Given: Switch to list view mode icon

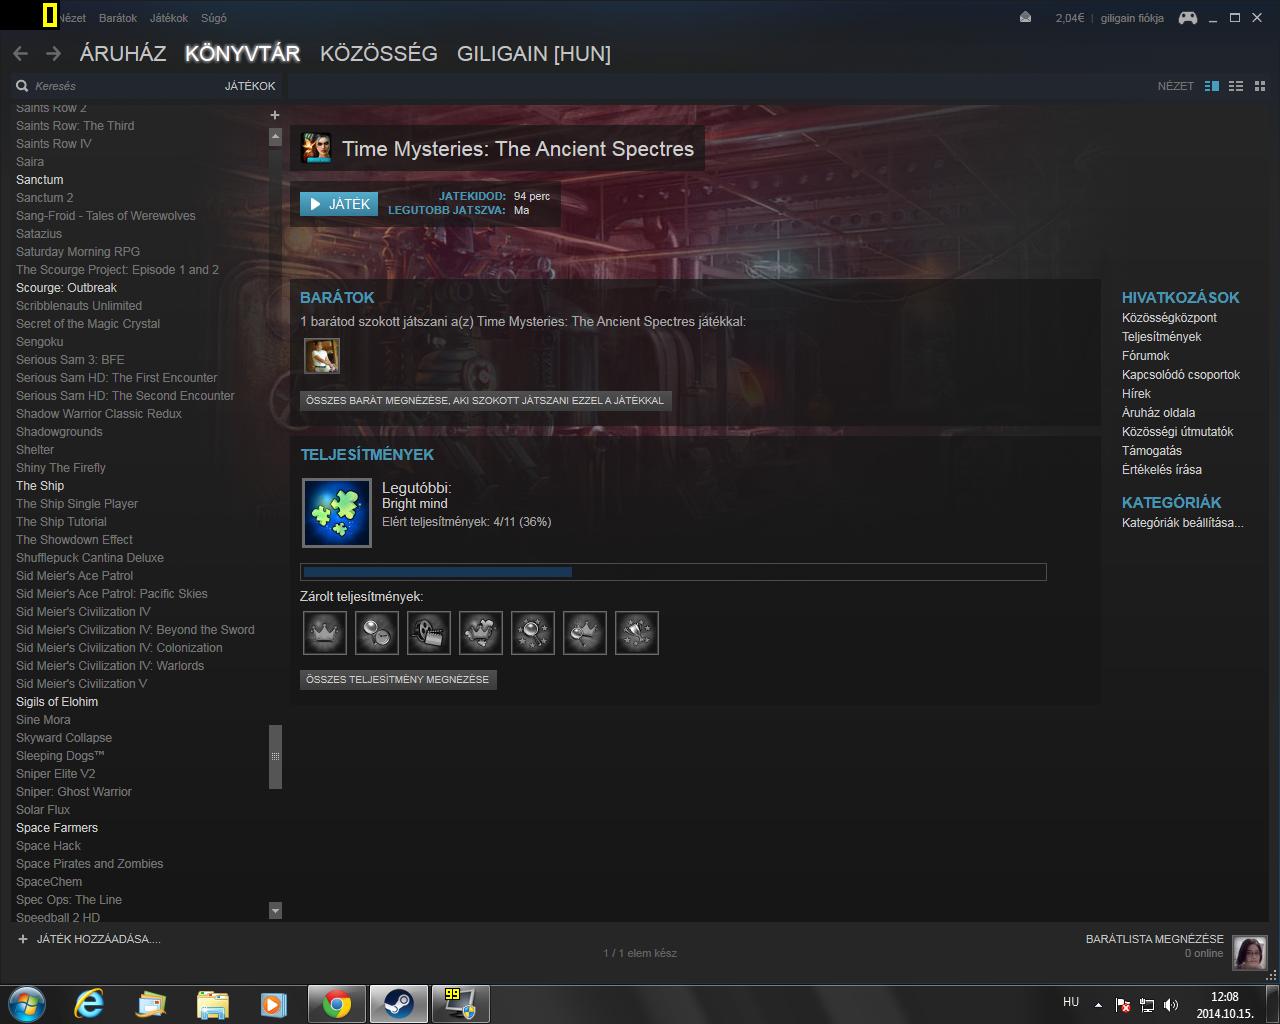Looking at the screenshot, I should (x=1236, y=86).
